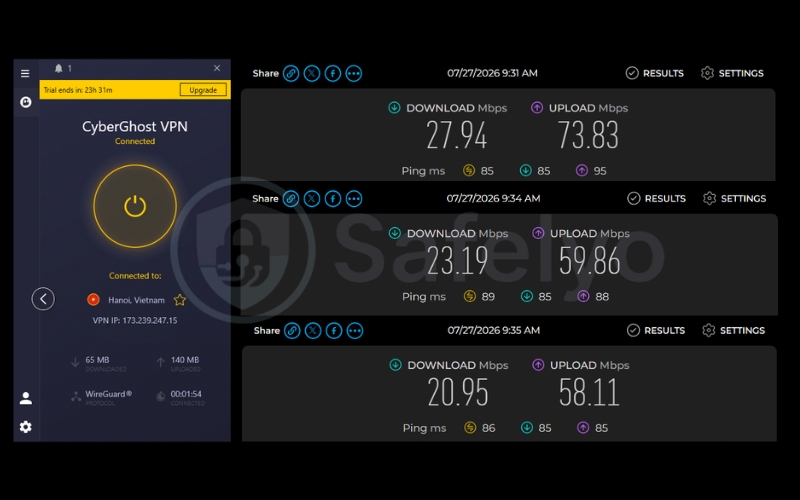
Task: Open SETTINGS in the 9:35 AM row
Action: click(x=733, y=331)
